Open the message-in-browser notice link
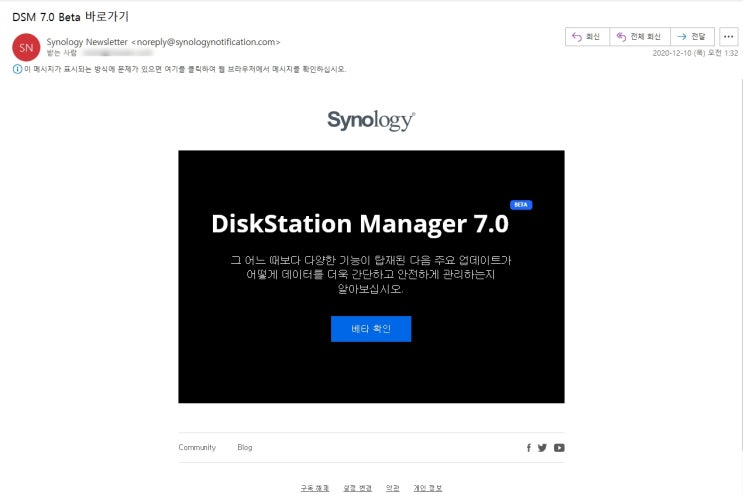This screenshot has height=494, width=743. click(185, 69)
